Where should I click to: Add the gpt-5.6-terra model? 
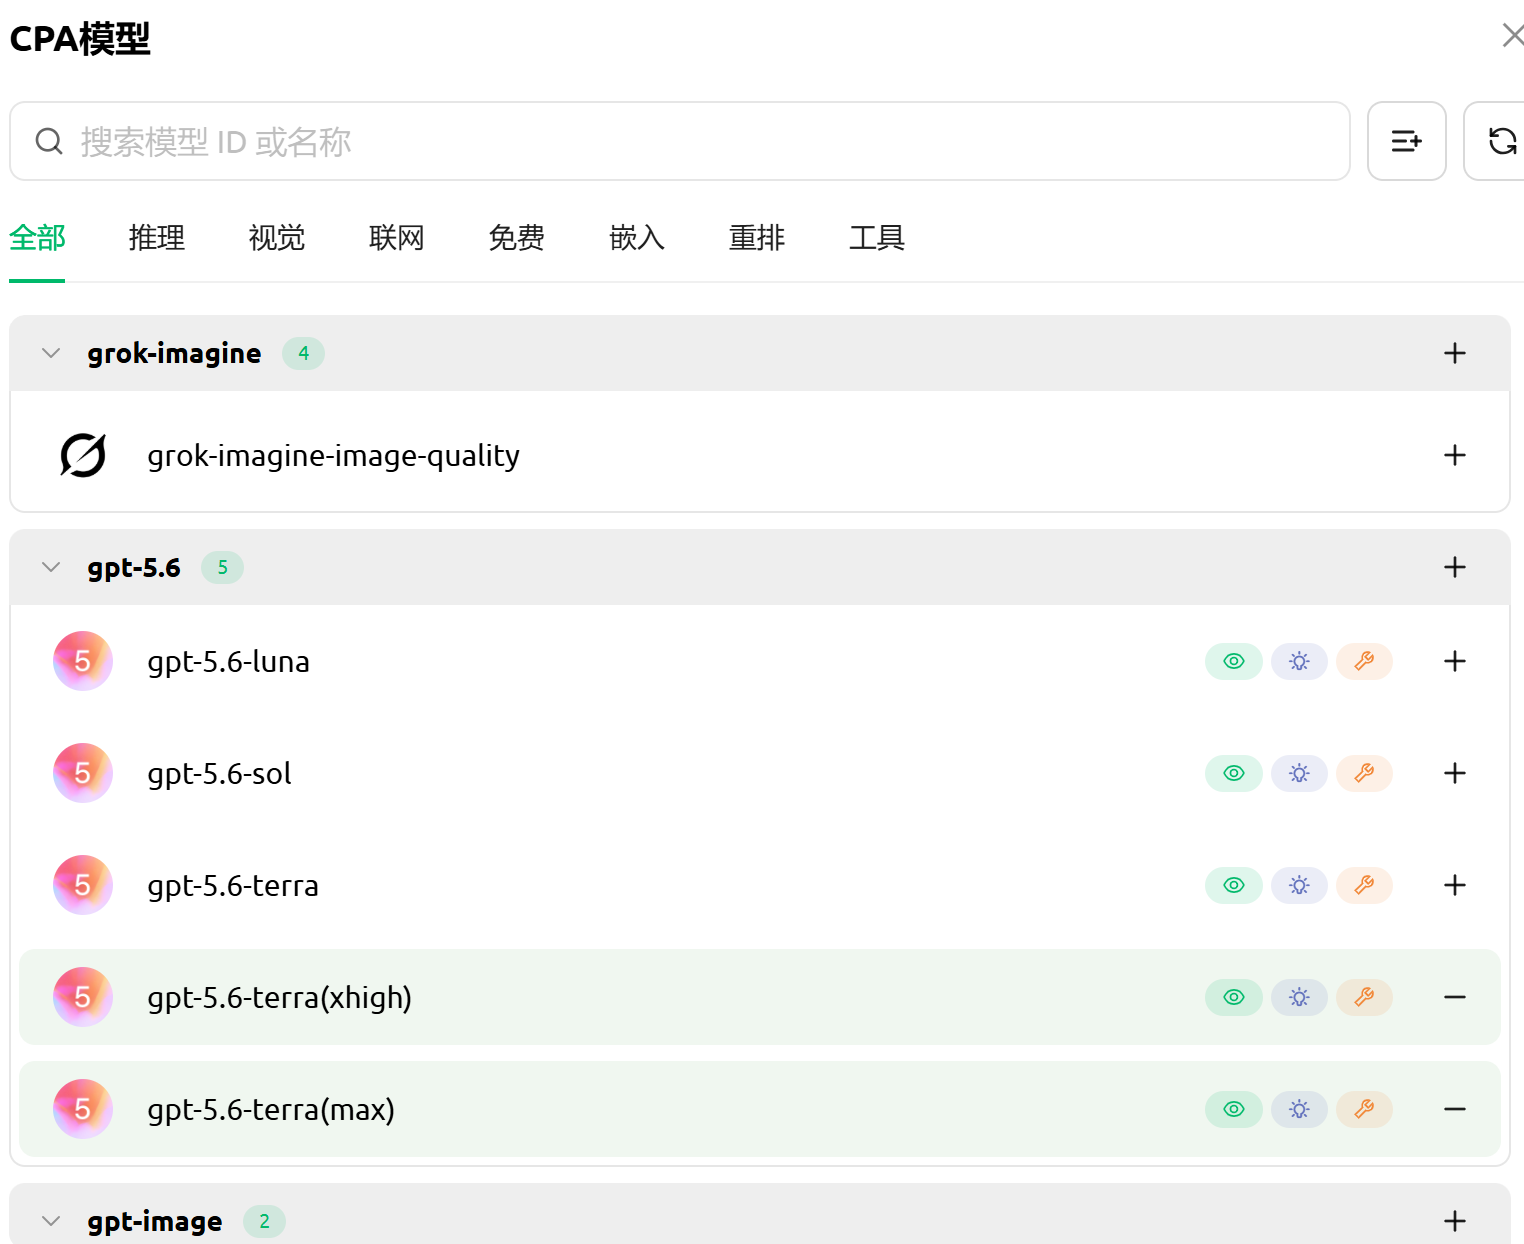[1455, 885]
